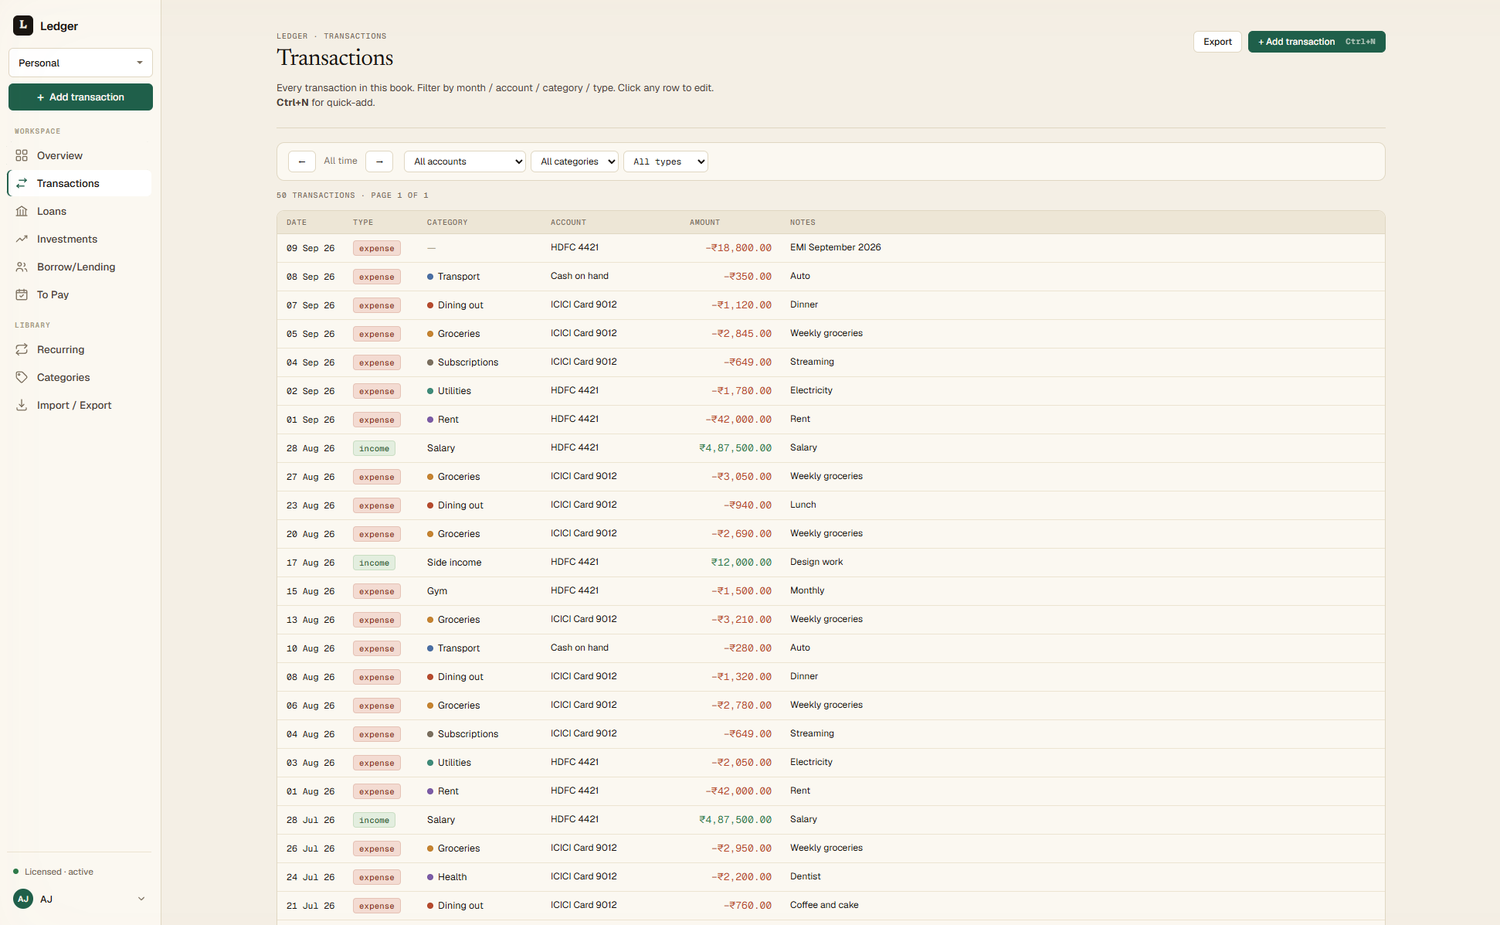Screen dimensions: 1500x925
Task: Click the 03 Aug 26 Utilities category
Action: coord(454,763)
